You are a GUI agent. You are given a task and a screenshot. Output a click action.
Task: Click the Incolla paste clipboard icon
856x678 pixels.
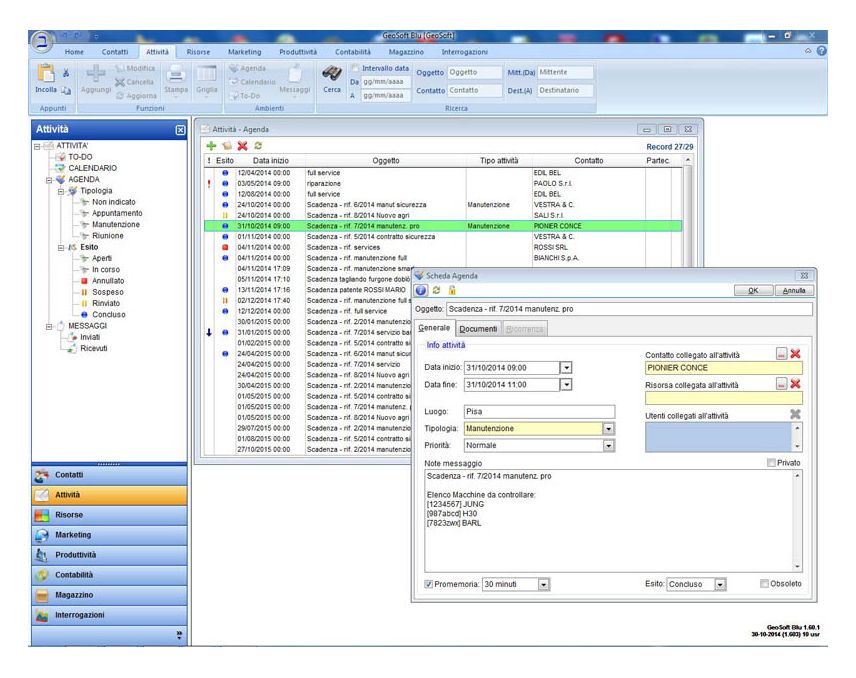46,73
